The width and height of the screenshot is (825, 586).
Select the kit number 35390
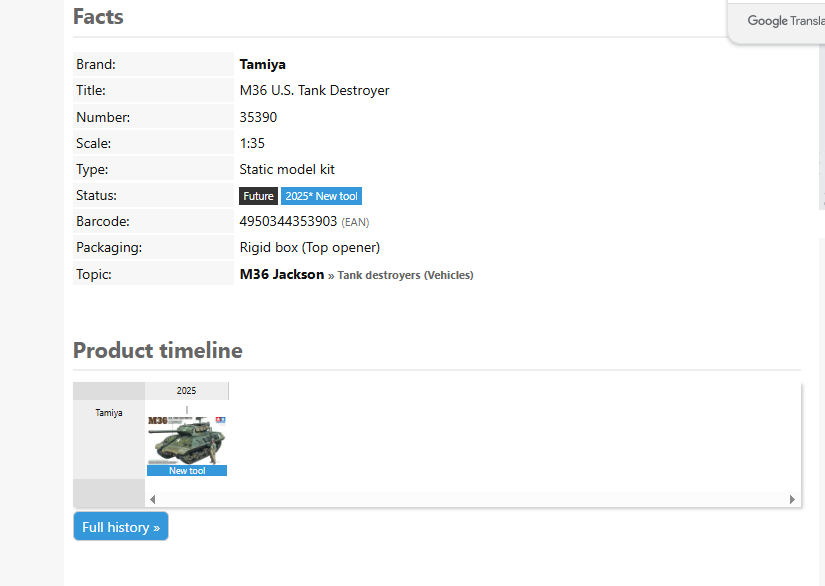[258, 117]
